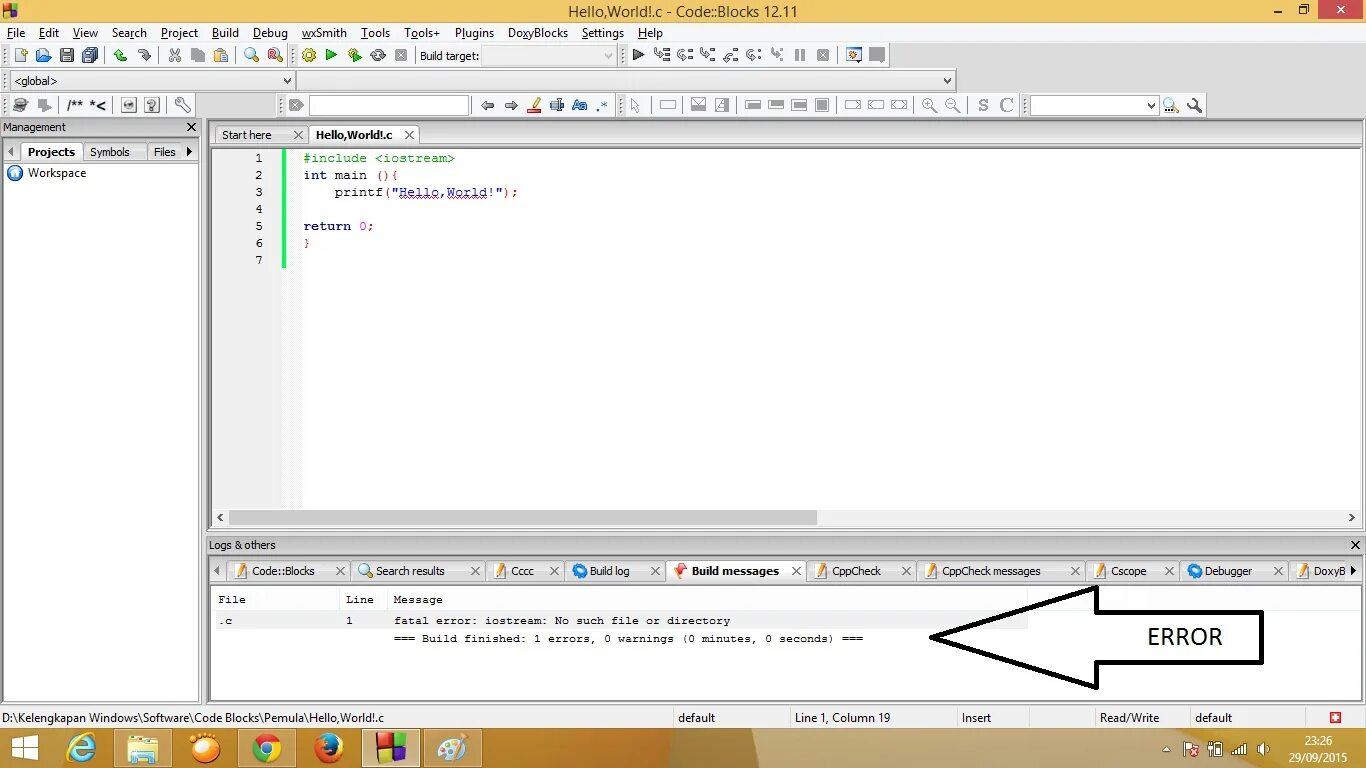Open the Settings menu
The width and height of the screenshot is (1366, 768).
[603, 33]
